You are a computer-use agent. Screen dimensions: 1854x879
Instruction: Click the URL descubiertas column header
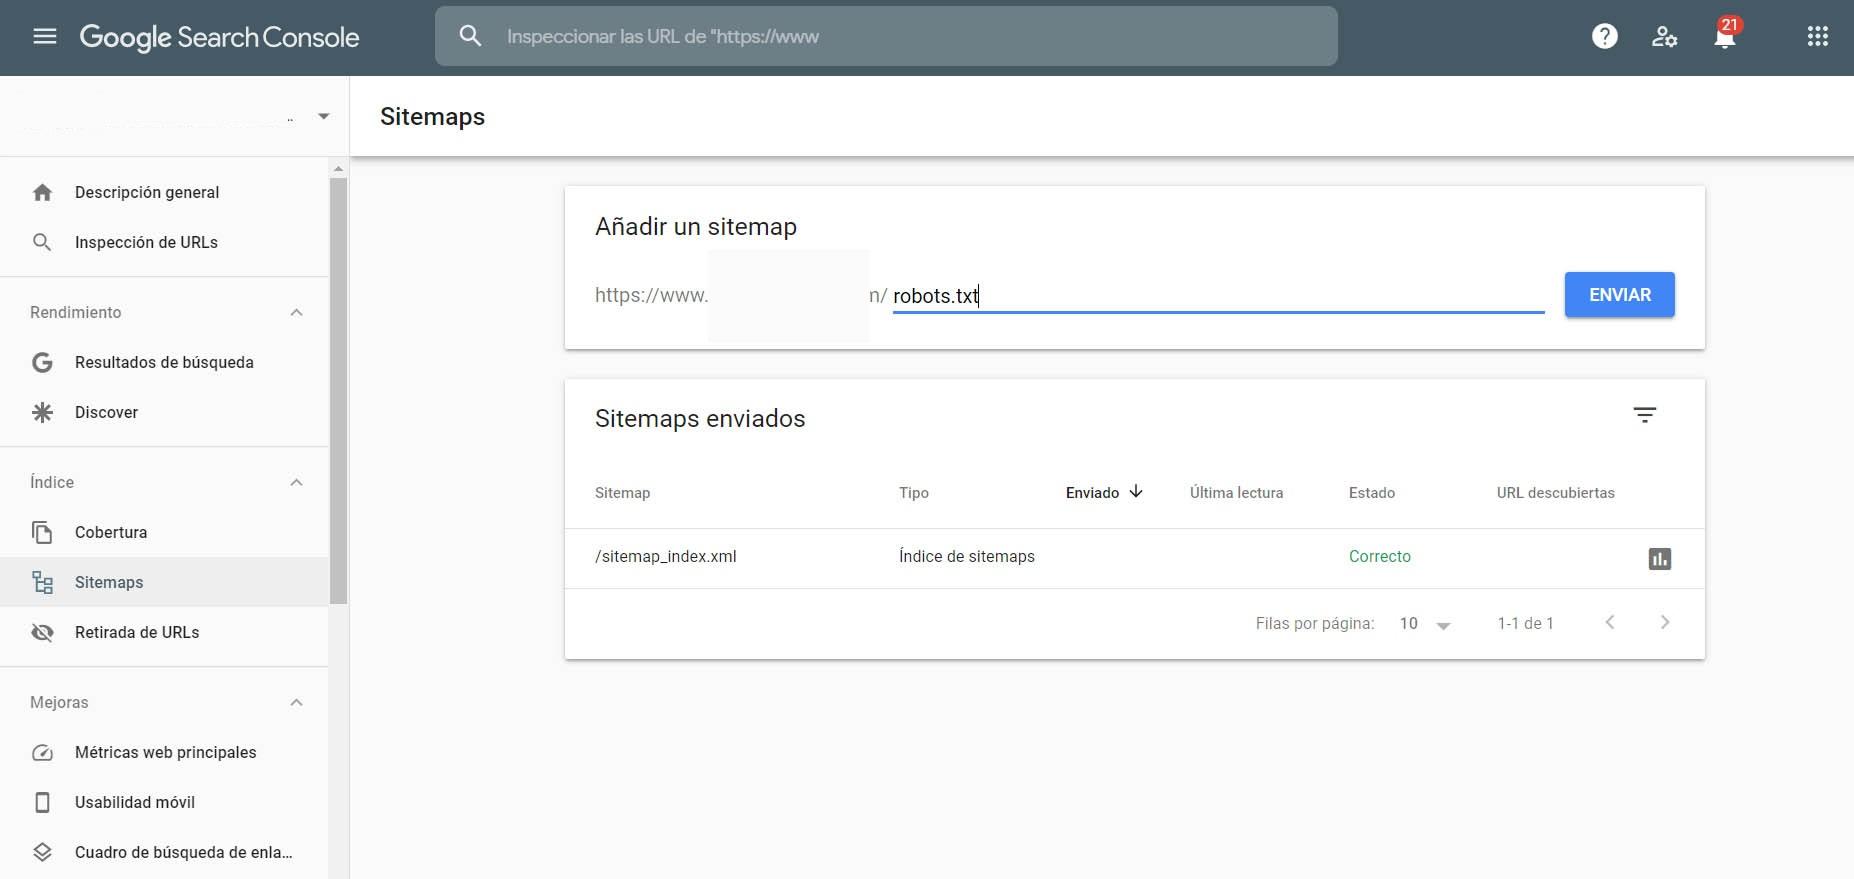click(x=1556, y=493)
